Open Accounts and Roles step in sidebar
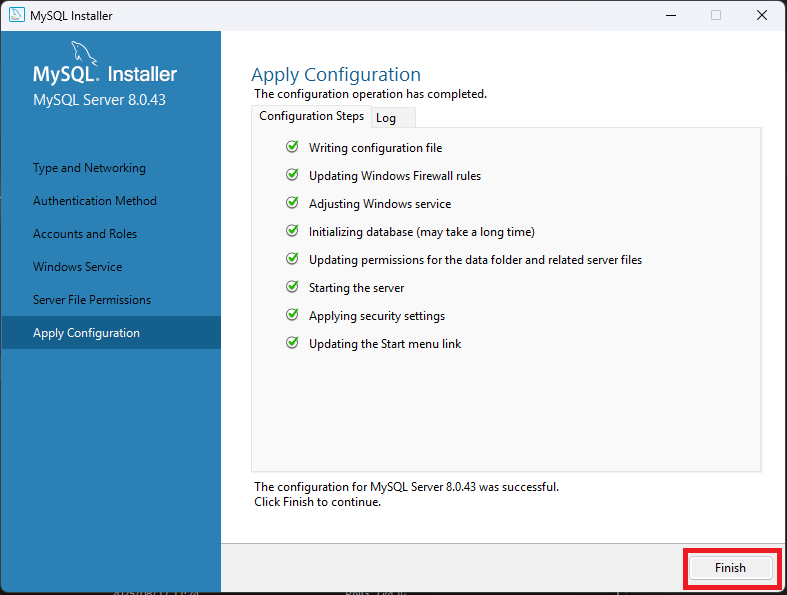Screen dimensions: 787x595 85,234
